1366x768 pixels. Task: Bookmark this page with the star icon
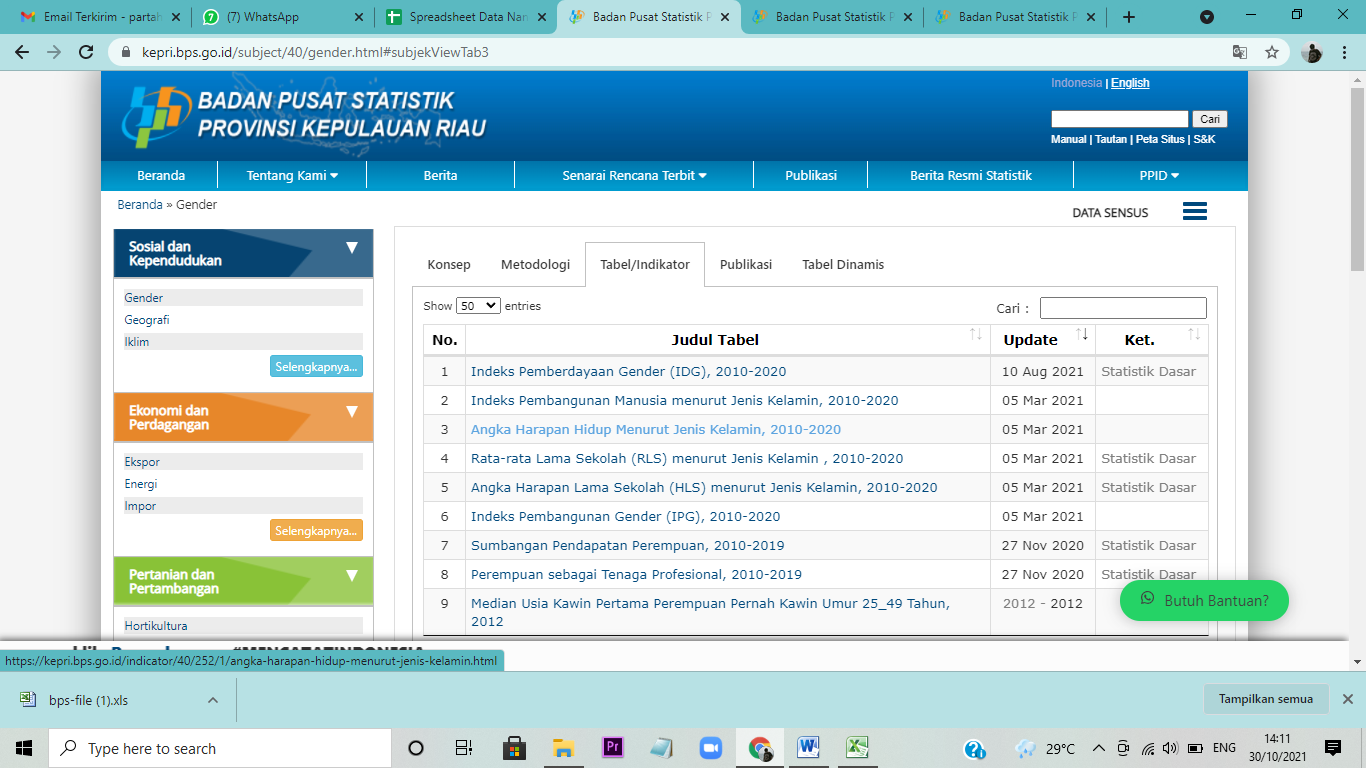(x=1272, y=52)
